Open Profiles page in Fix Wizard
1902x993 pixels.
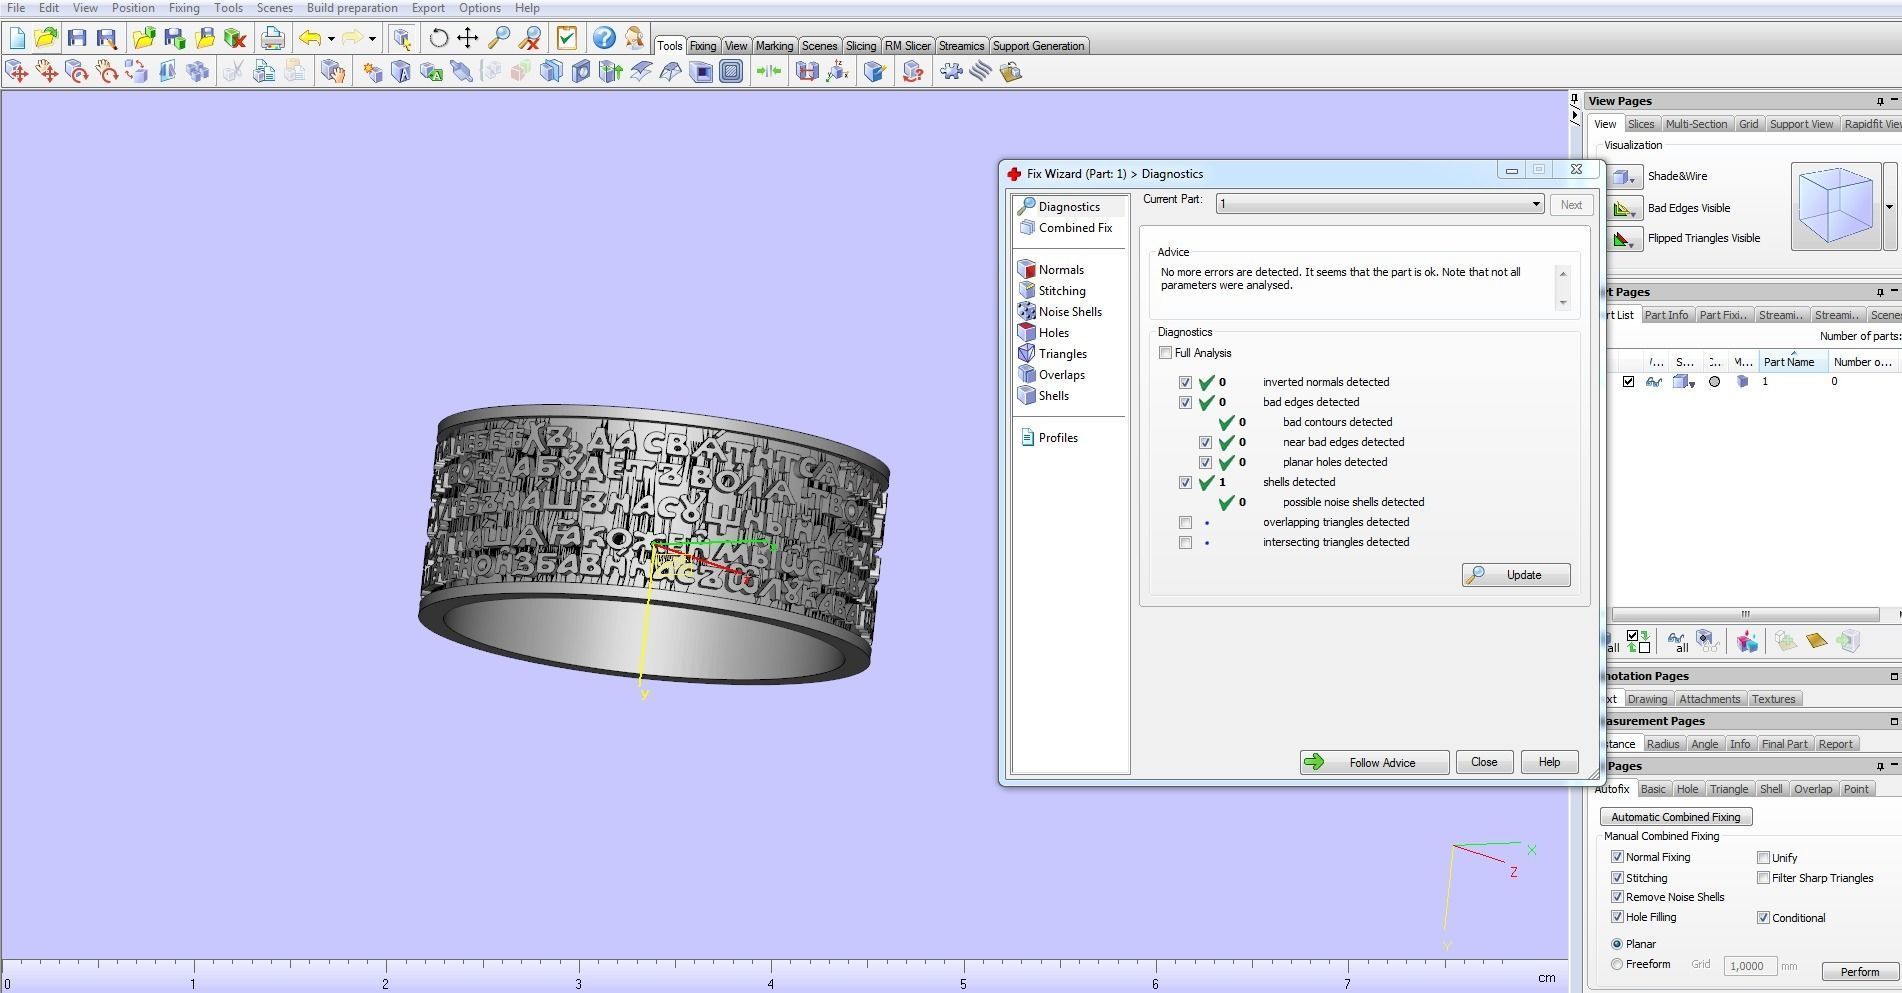pyautogui.click(x=1058, y=438)
